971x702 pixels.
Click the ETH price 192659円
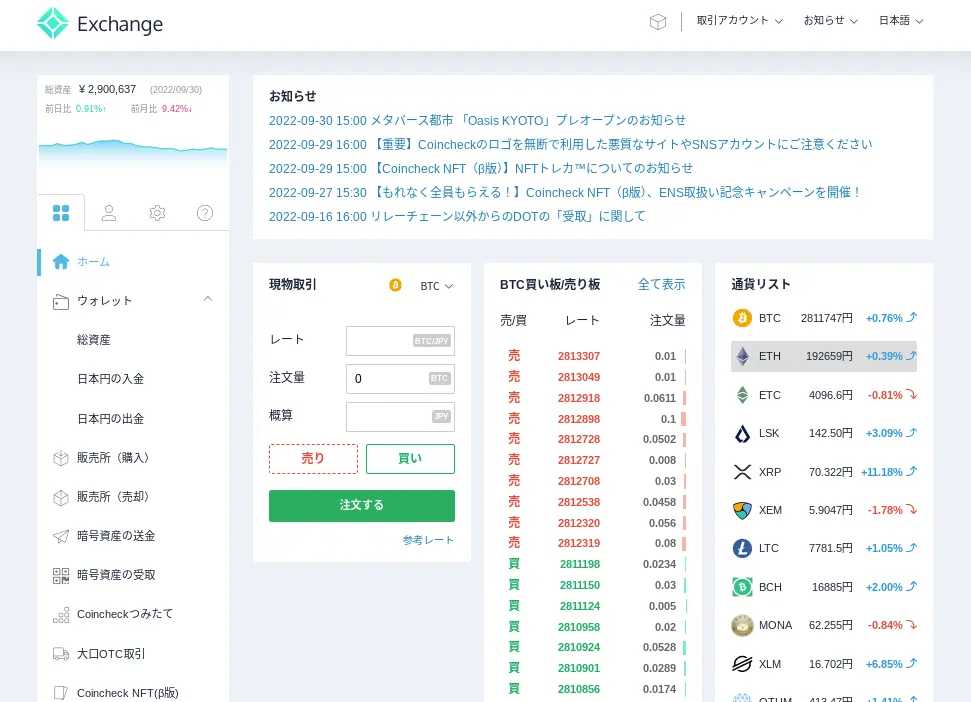829,357
